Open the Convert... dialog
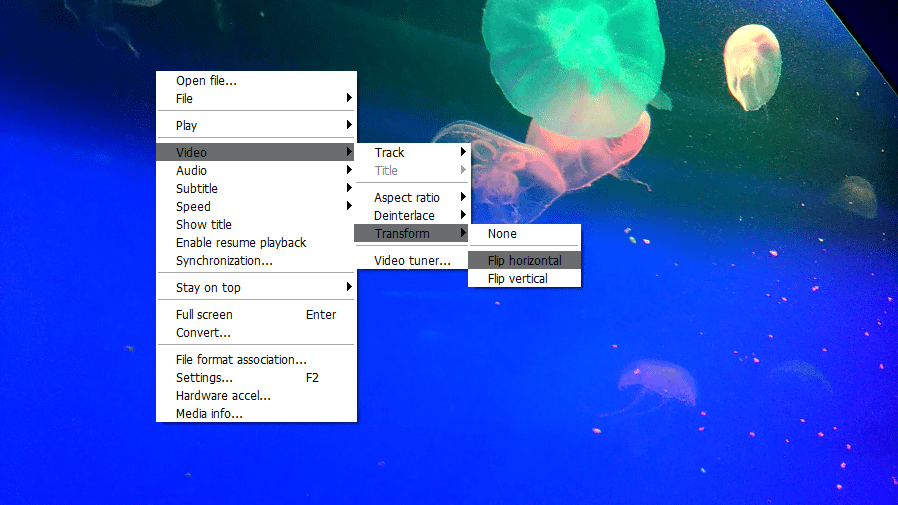Viewport: 898px width, 505px height. pyautogui.click(x=256, y=333)
